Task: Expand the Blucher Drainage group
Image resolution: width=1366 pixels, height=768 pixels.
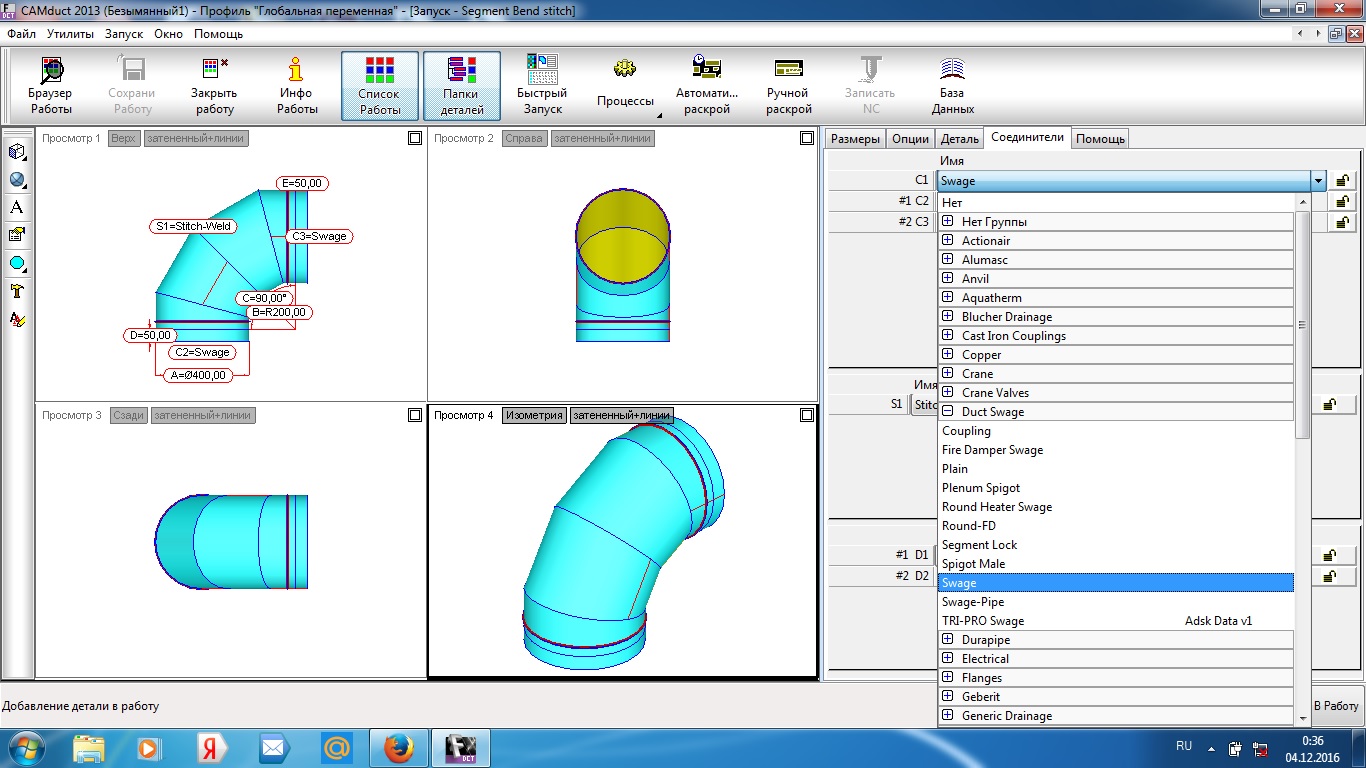Action: pos(948,316)
